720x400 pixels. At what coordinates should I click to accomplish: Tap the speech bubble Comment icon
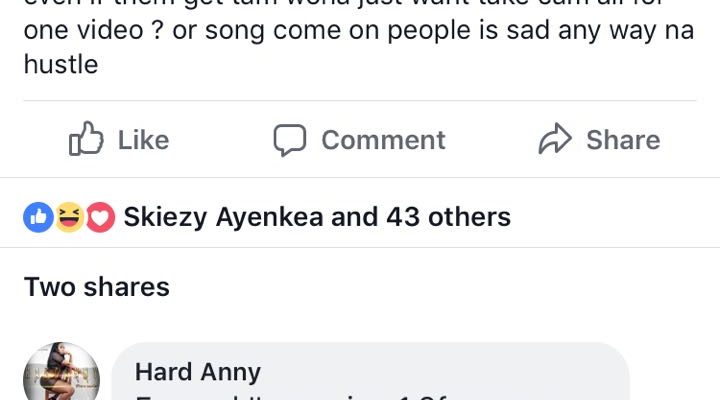pos(290,140)
